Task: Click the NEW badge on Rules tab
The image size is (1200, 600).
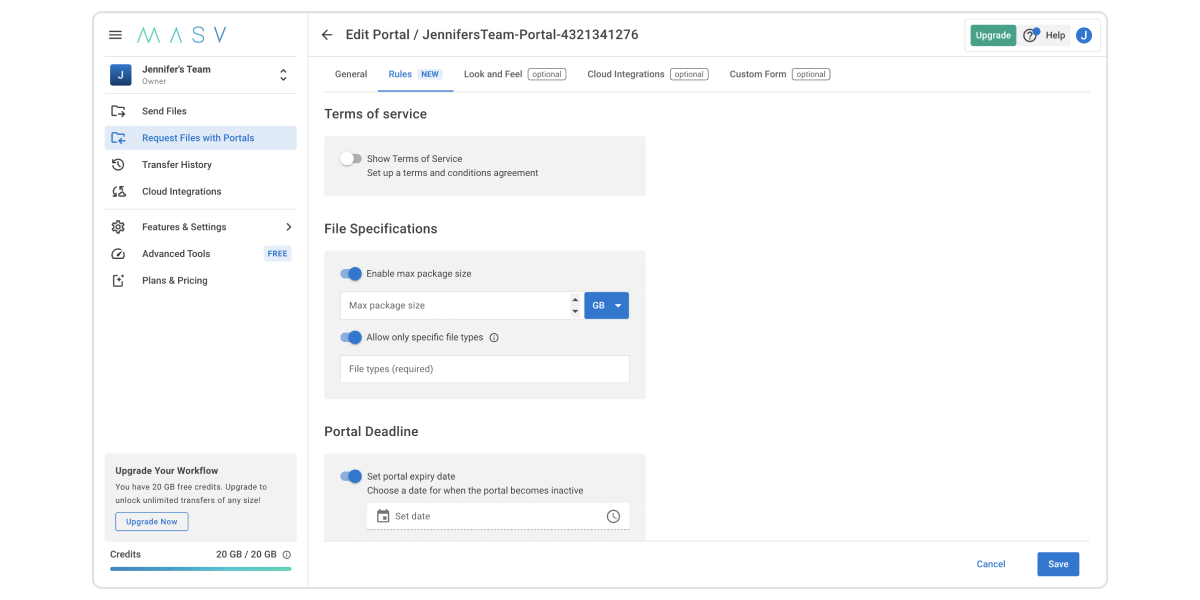Action: (x=430, y=74)
